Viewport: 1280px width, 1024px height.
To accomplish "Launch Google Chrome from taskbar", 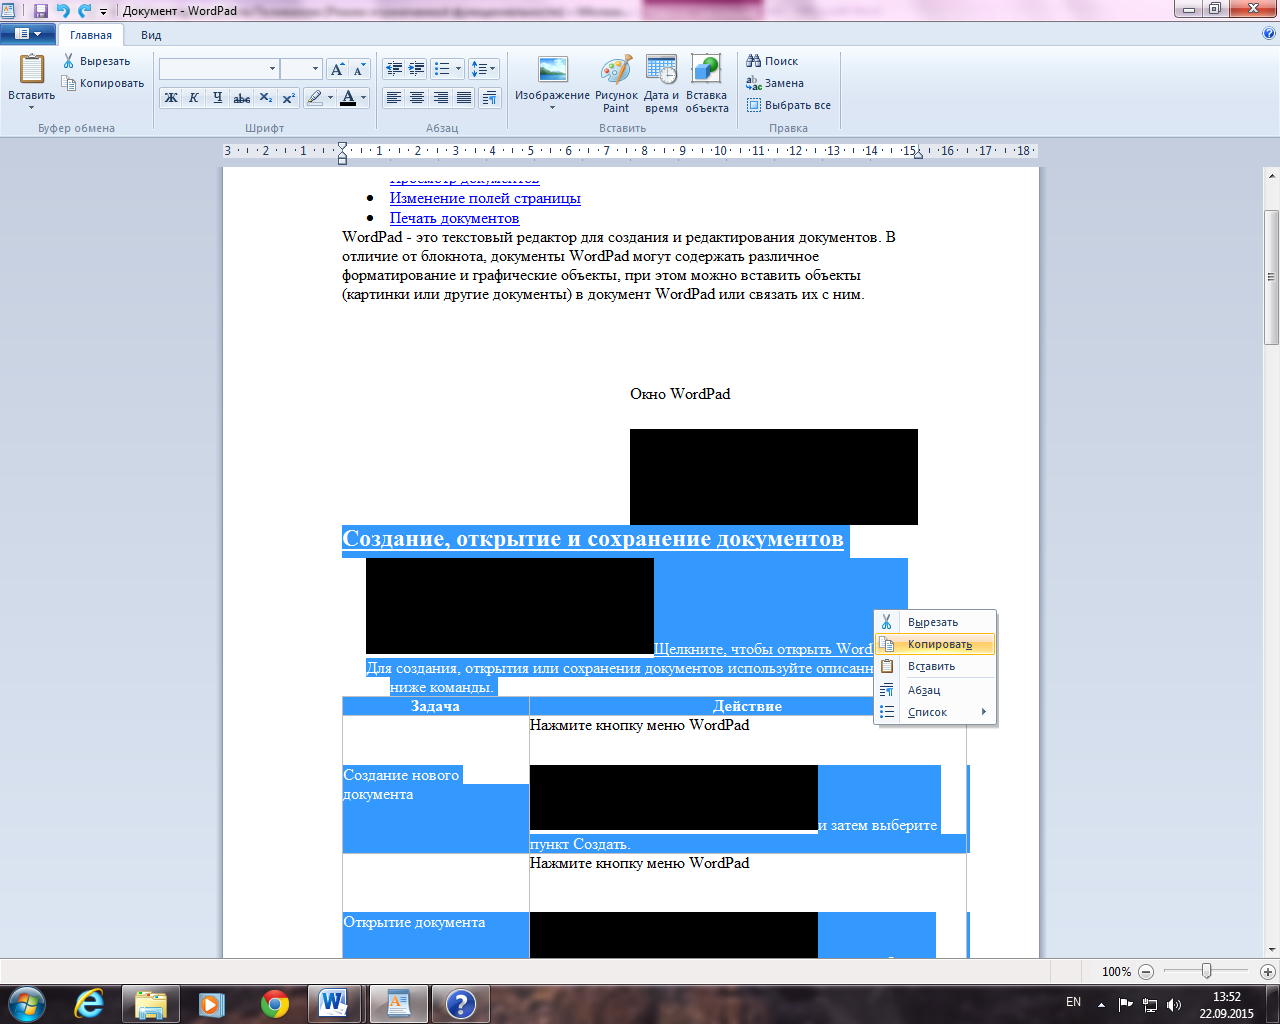I will 275,1004.
